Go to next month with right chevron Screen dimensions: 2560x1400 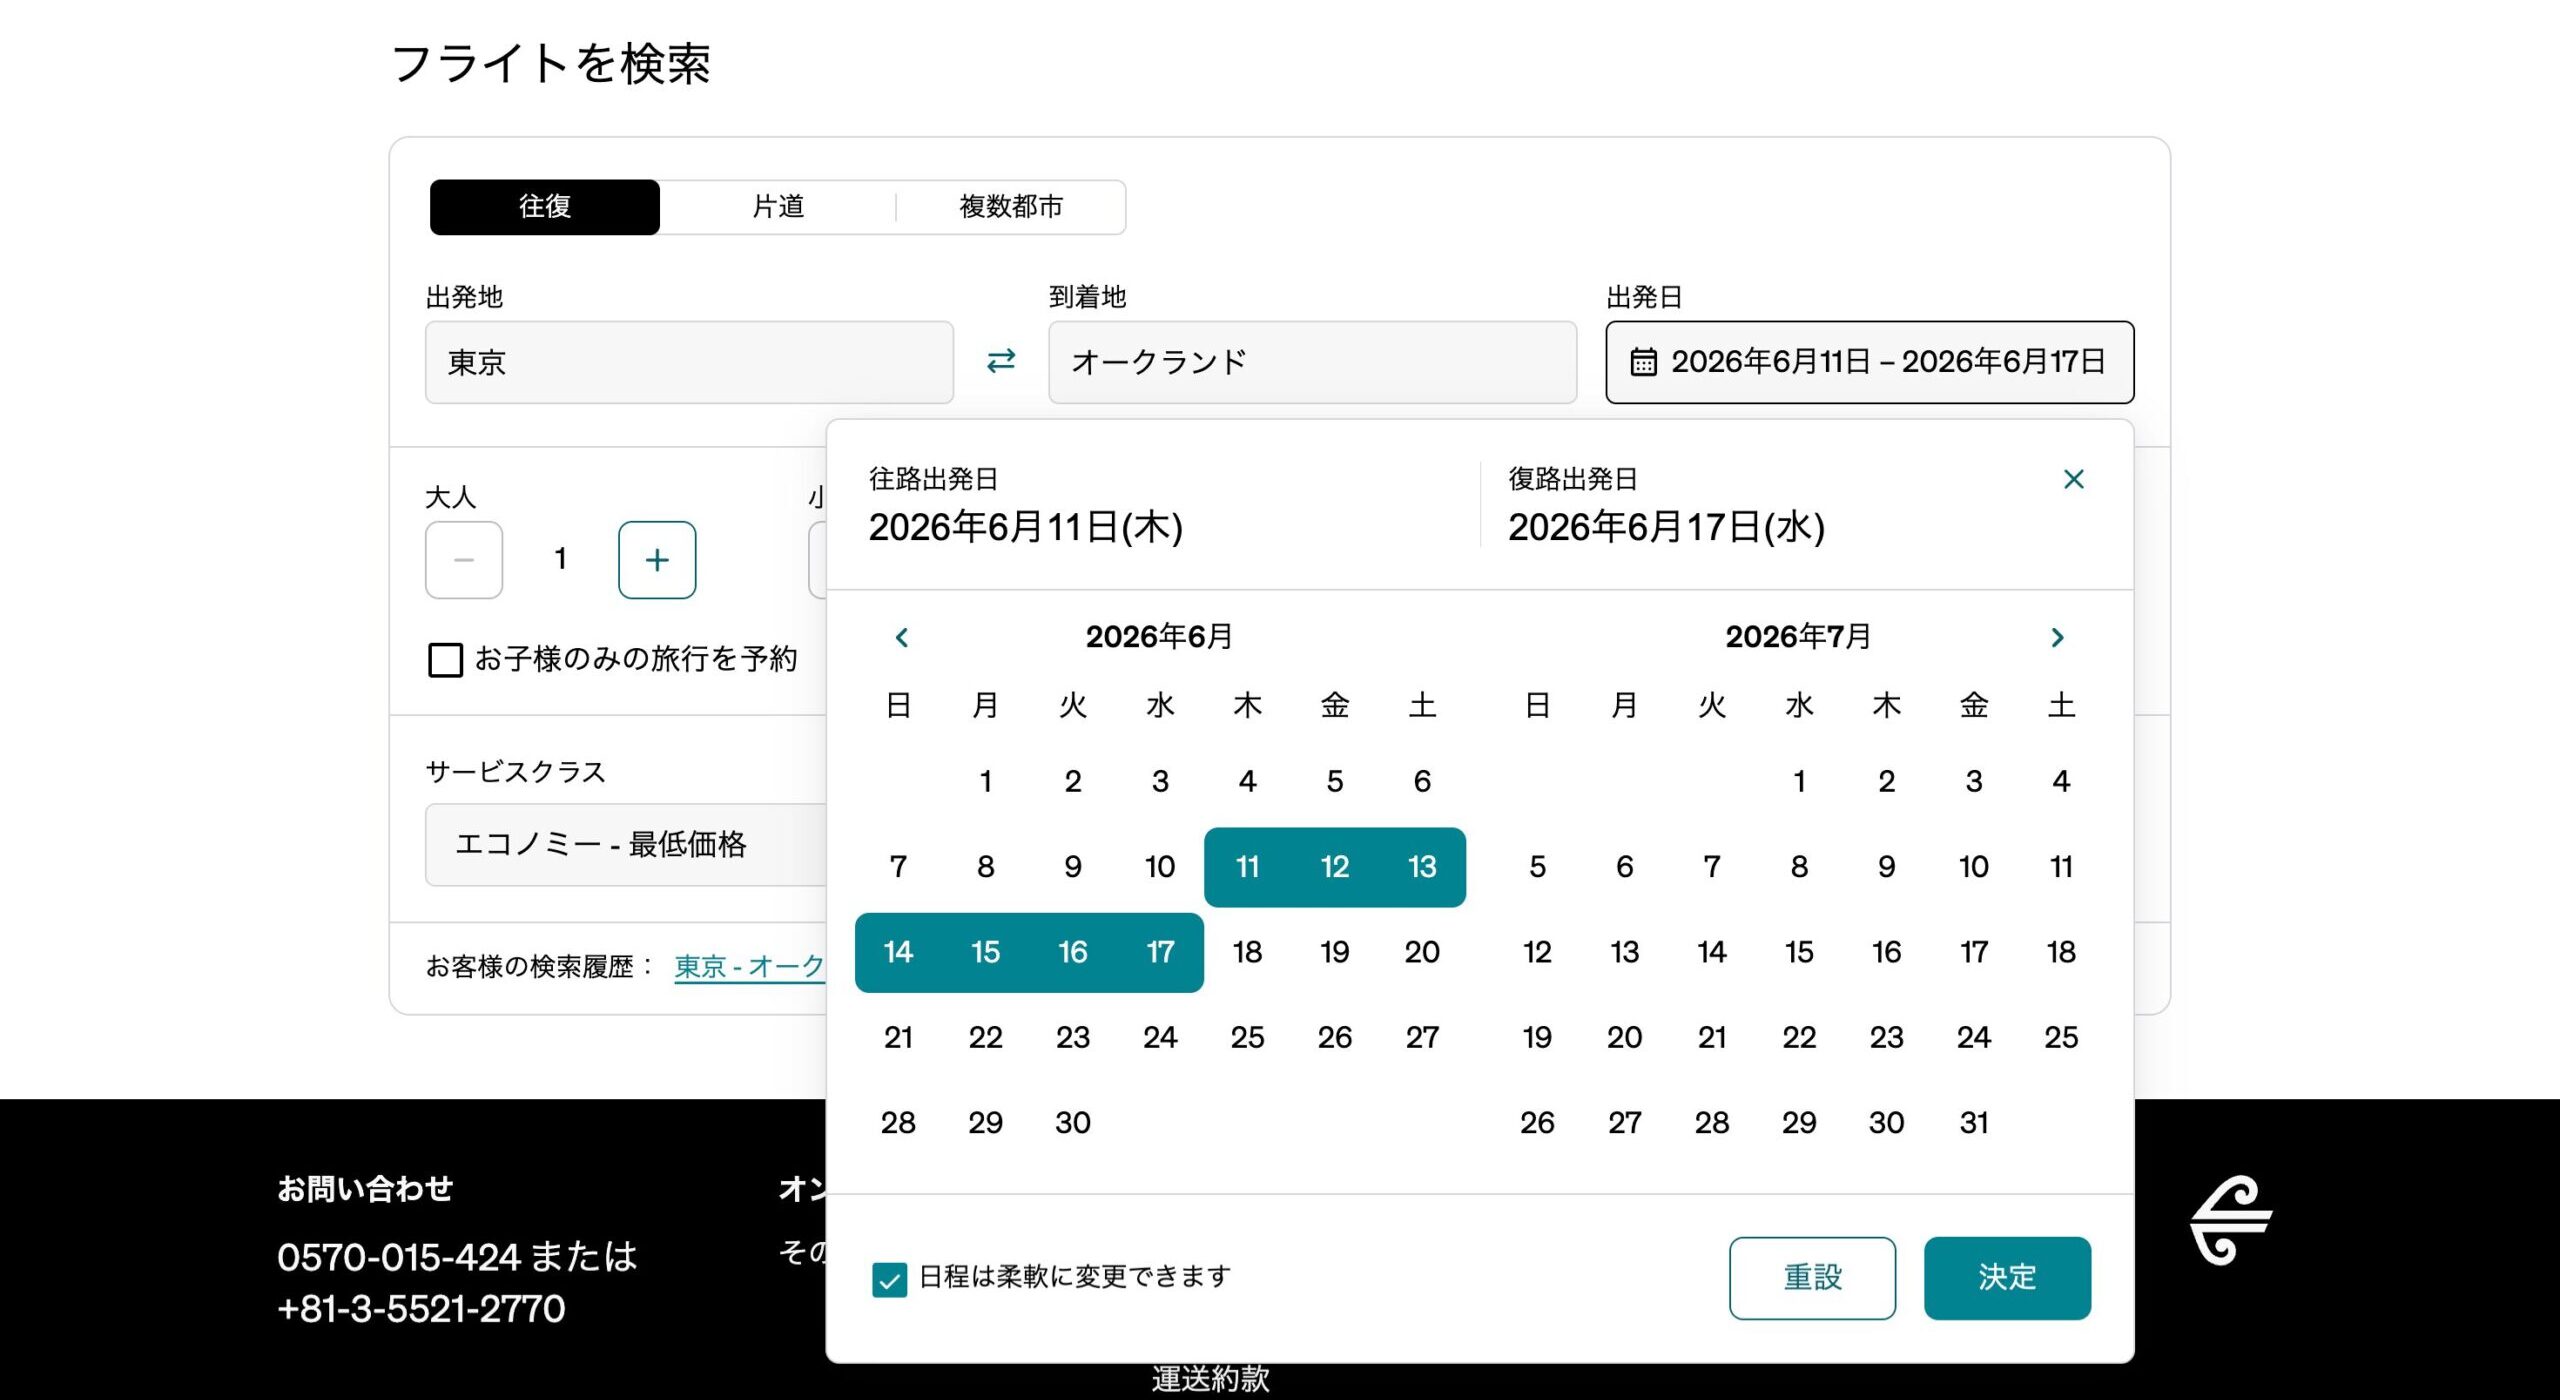pos(2057,637)
